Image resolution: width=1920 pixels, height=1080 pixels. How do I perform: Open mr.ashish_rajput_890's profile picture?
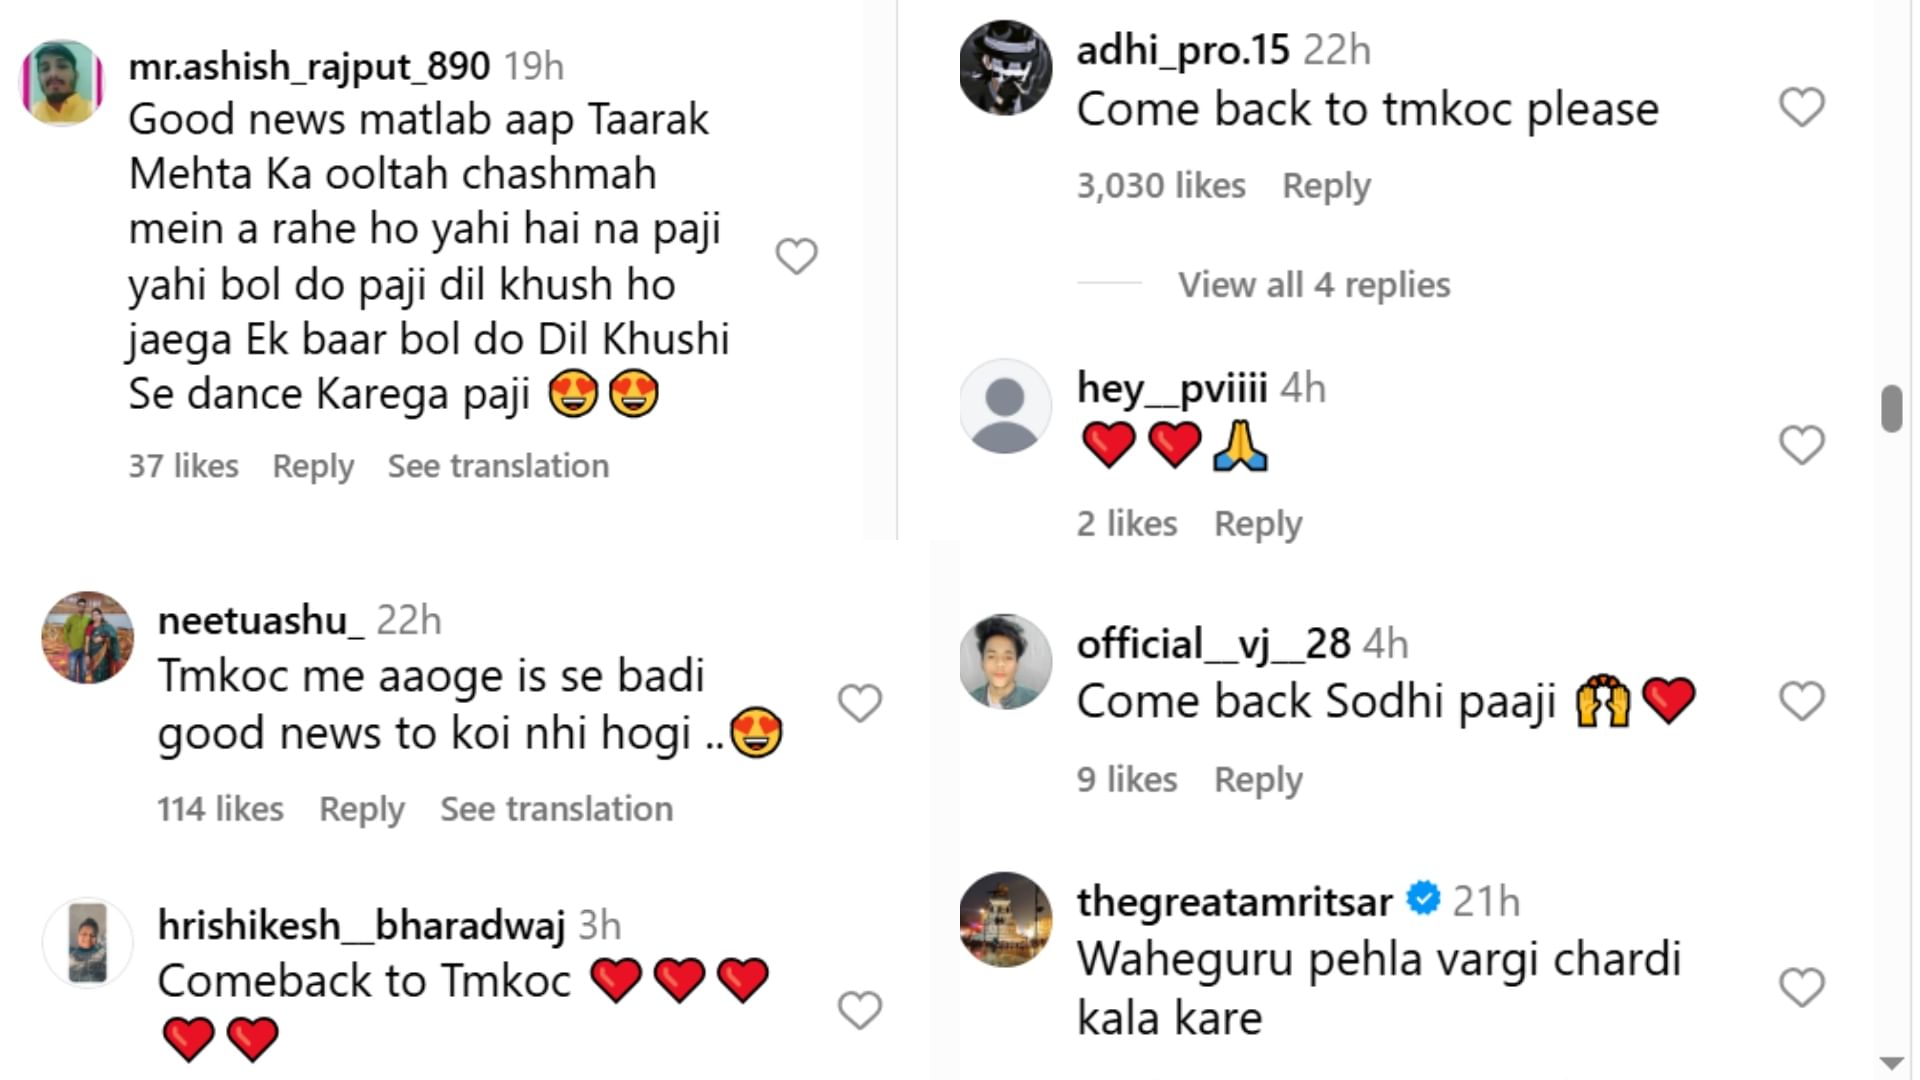point(62,83)
